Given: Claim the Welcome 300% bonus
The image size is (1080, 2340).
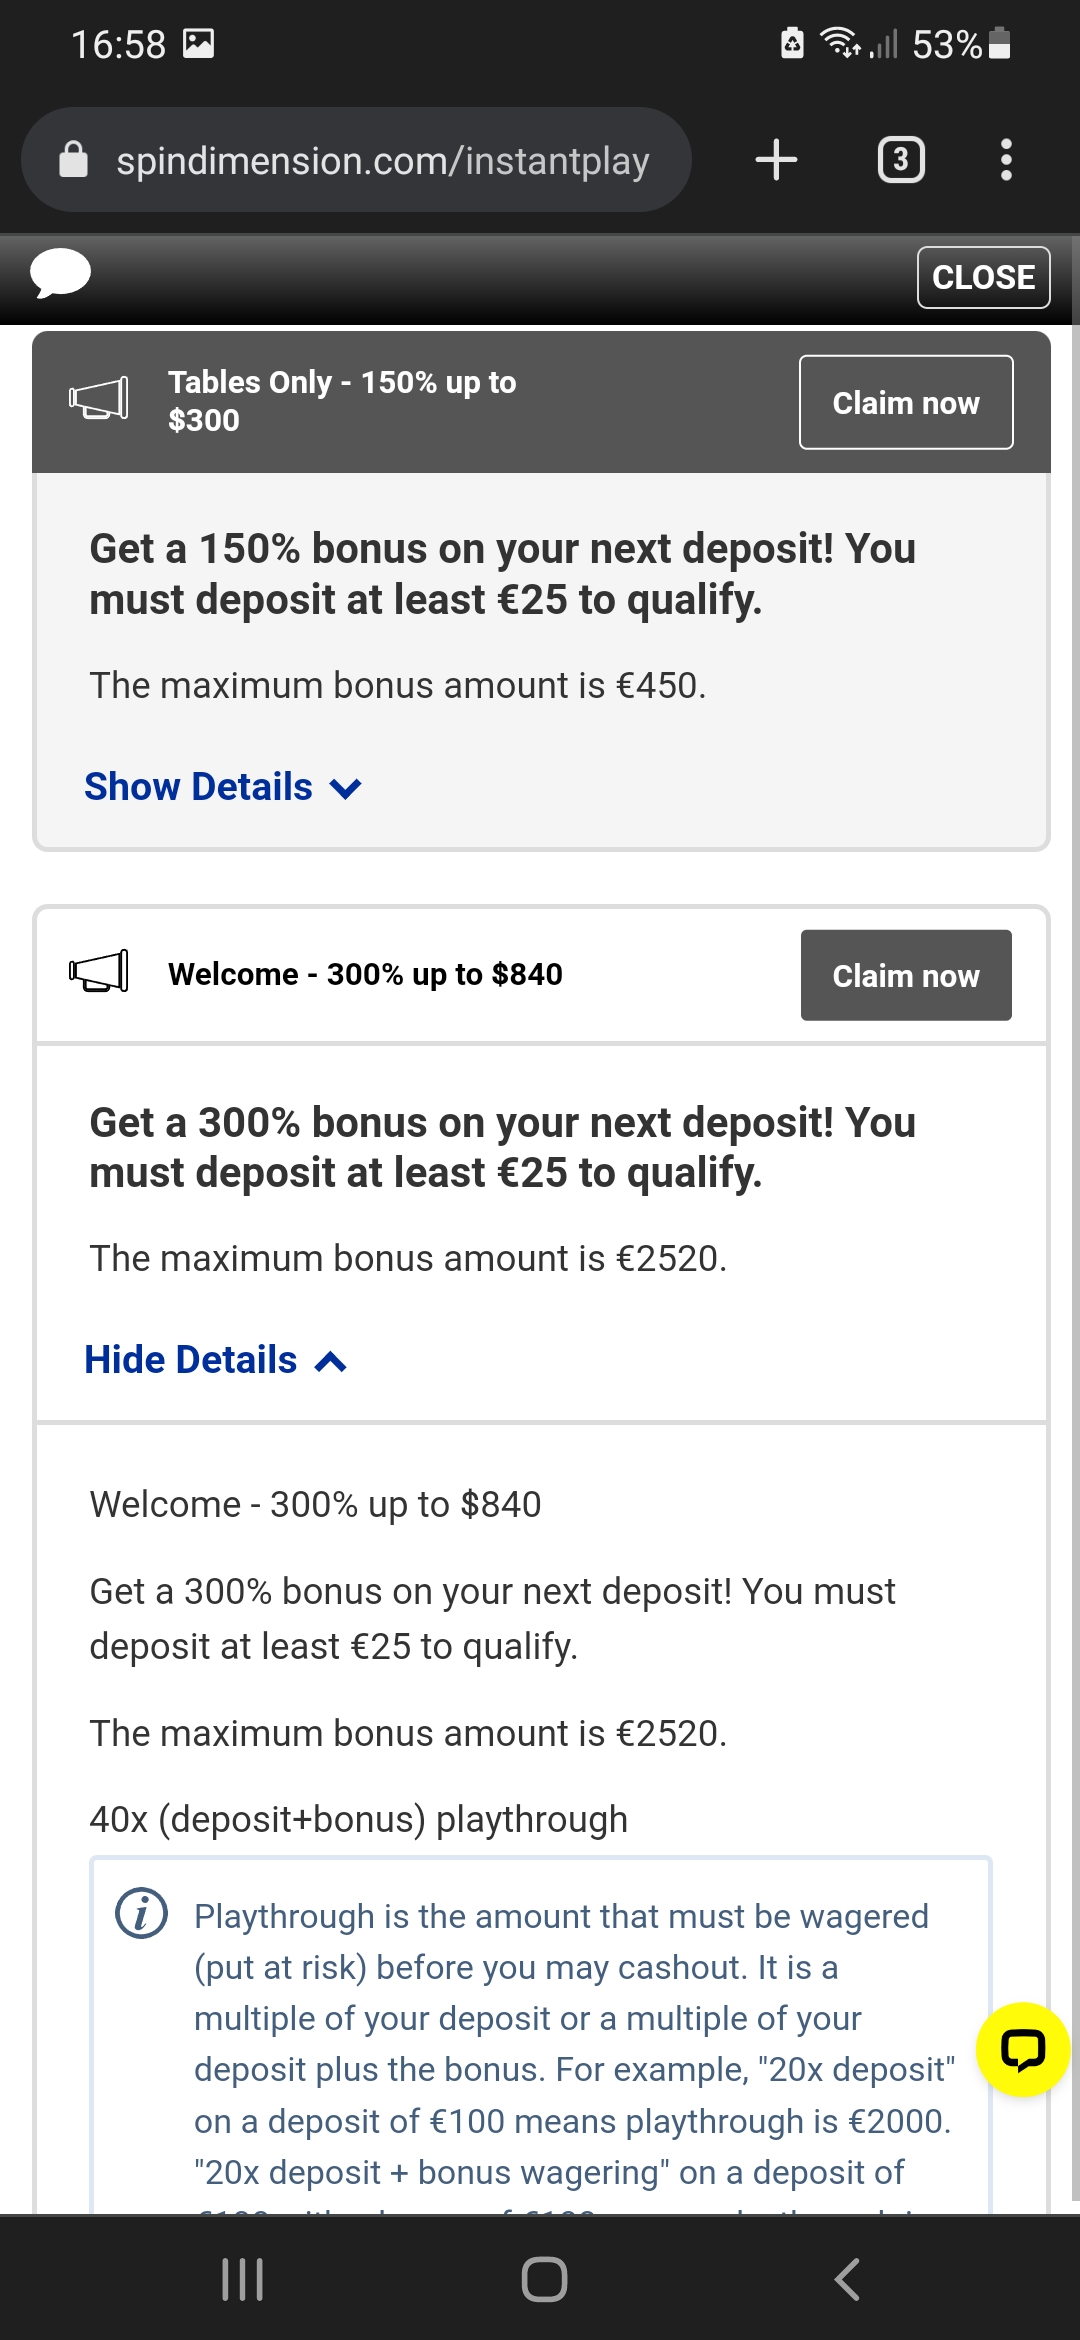Looking at the screenshot, I should click(905, 975).
